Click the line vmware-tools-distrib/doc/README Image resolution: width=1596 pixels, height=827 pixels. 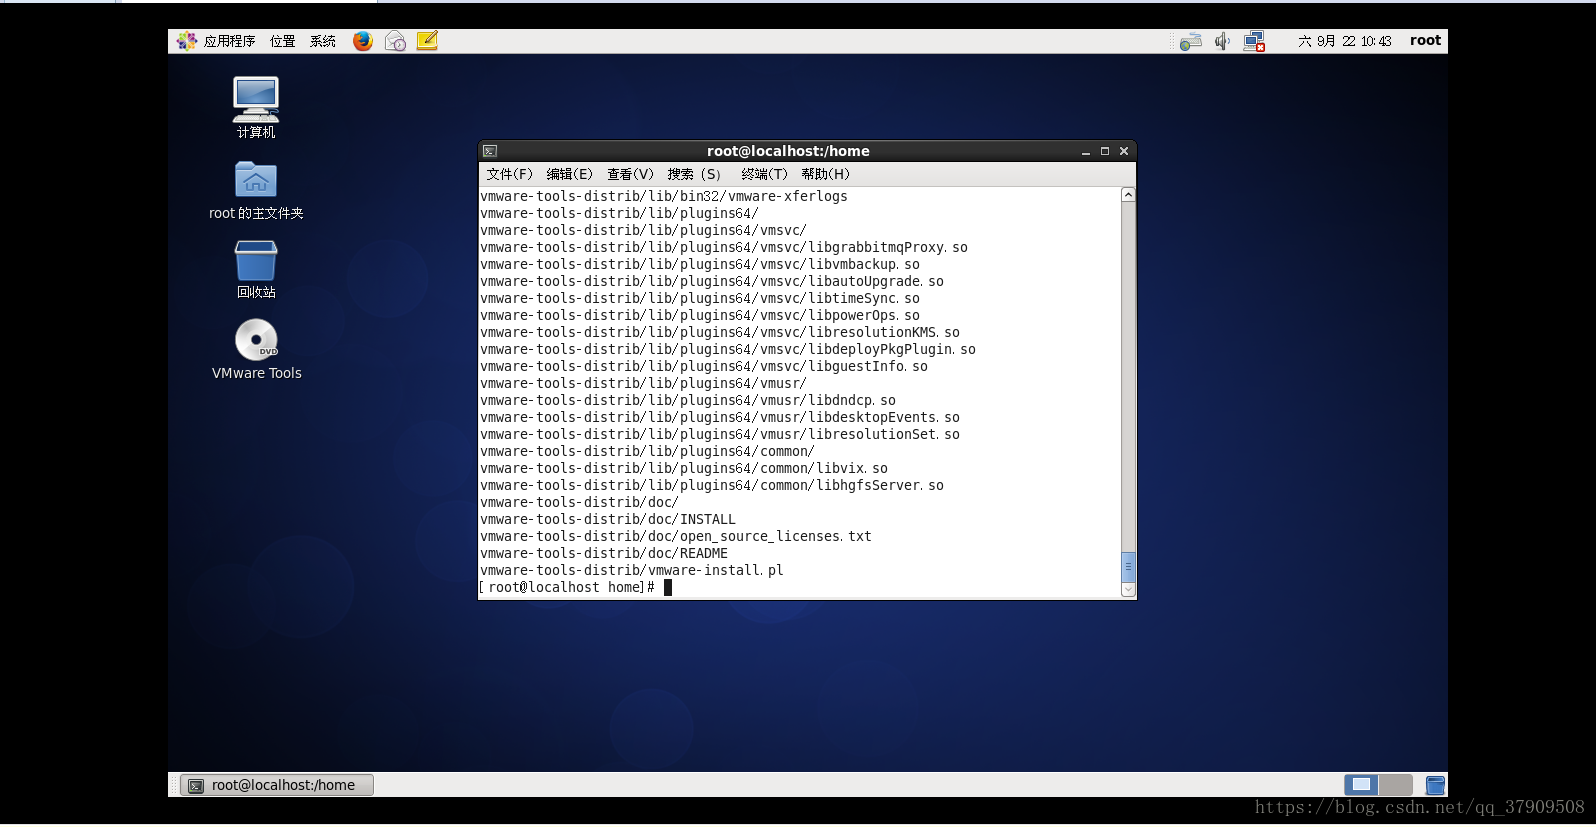pyautogui.click(x=604, y=553)
